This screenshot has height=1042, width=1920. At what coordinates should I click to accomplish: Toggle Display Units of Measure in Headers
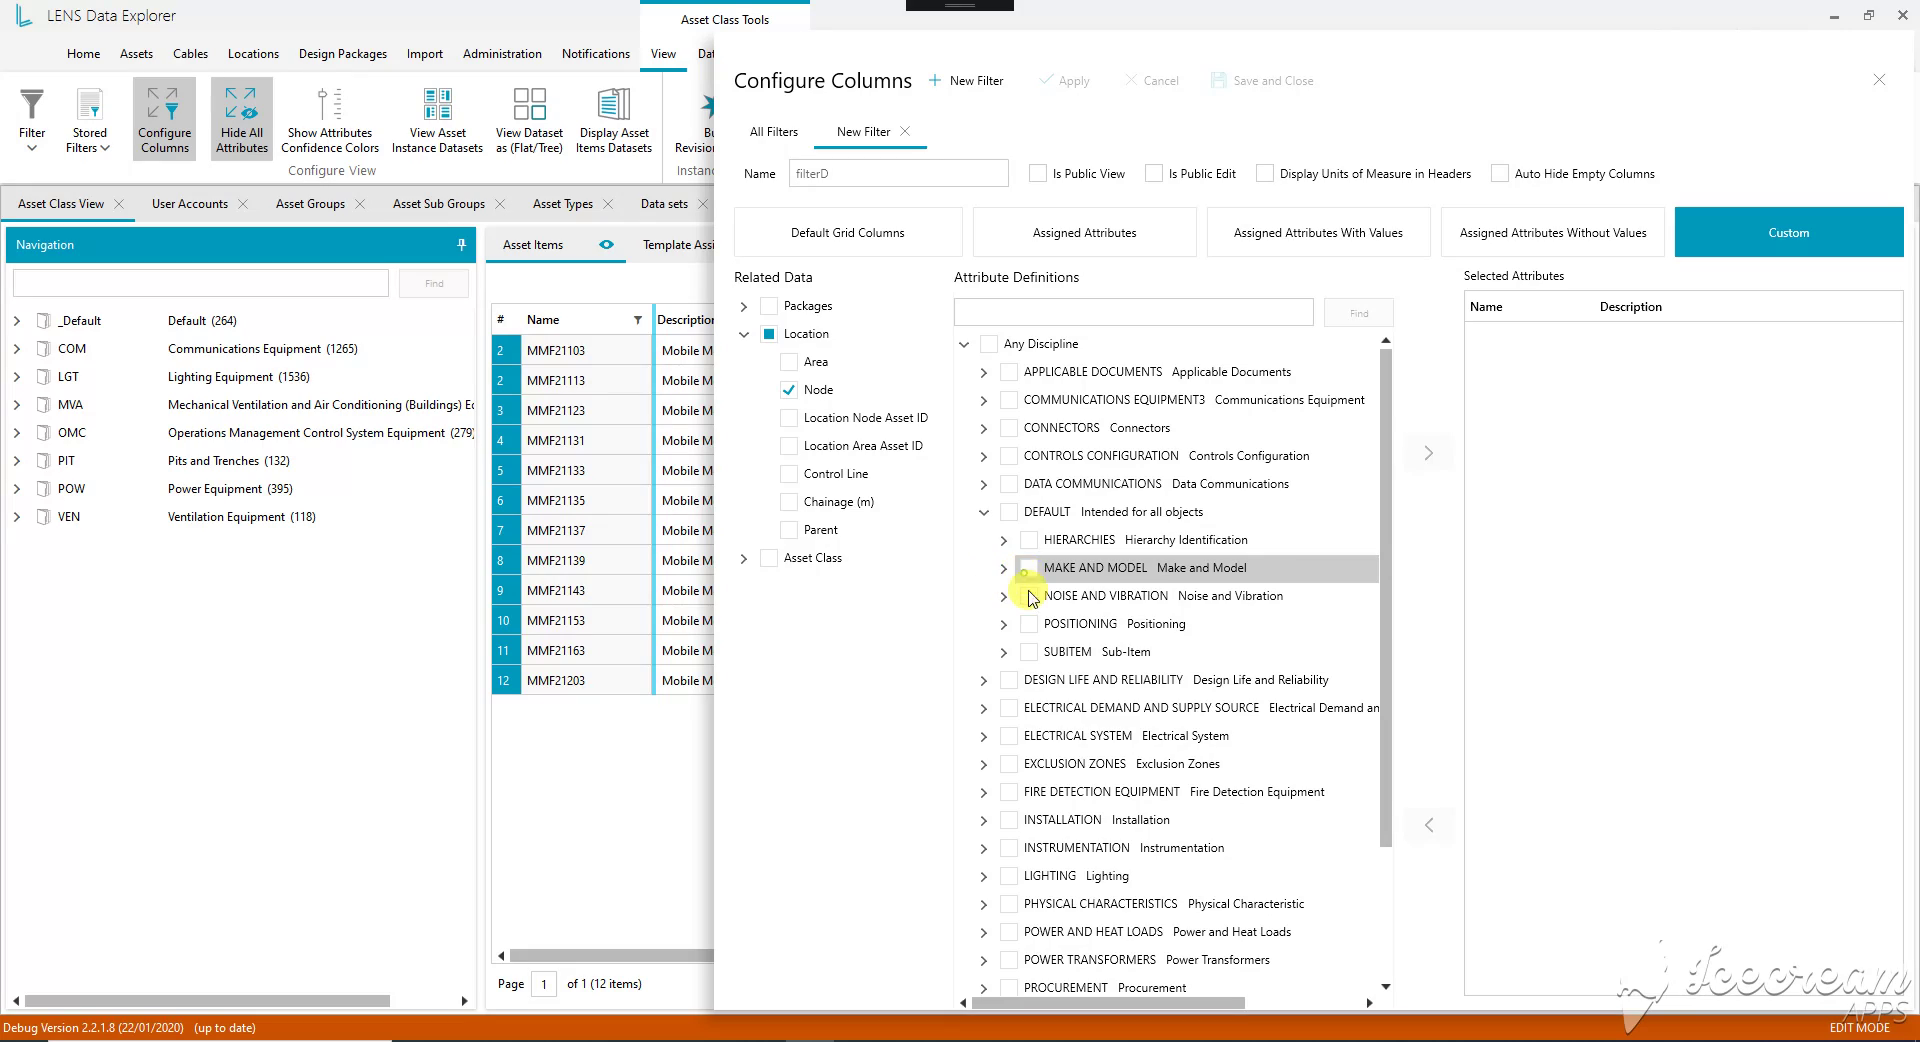1265,173
